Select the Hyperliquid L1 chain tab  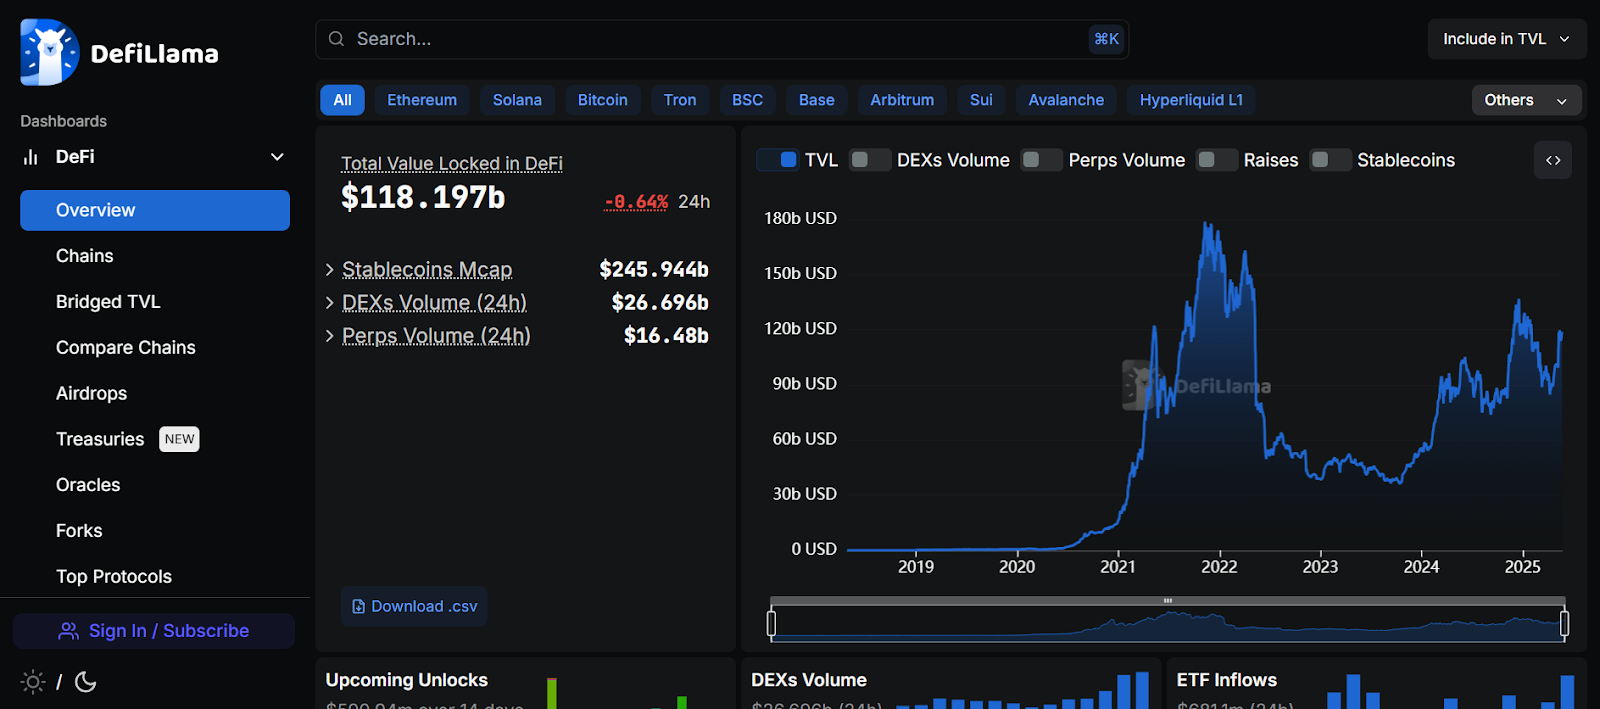tap(1191, 100)
